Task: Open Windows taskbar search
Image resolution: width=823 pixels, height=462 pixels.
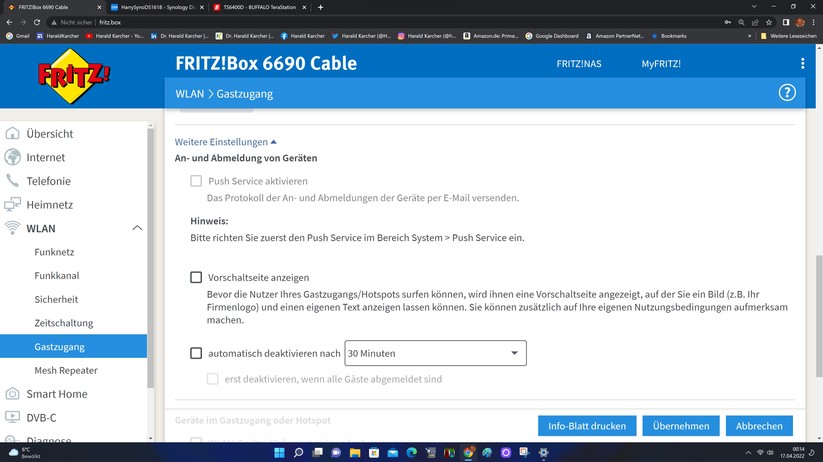Action: pyautogui.click(x=298, y=453)
